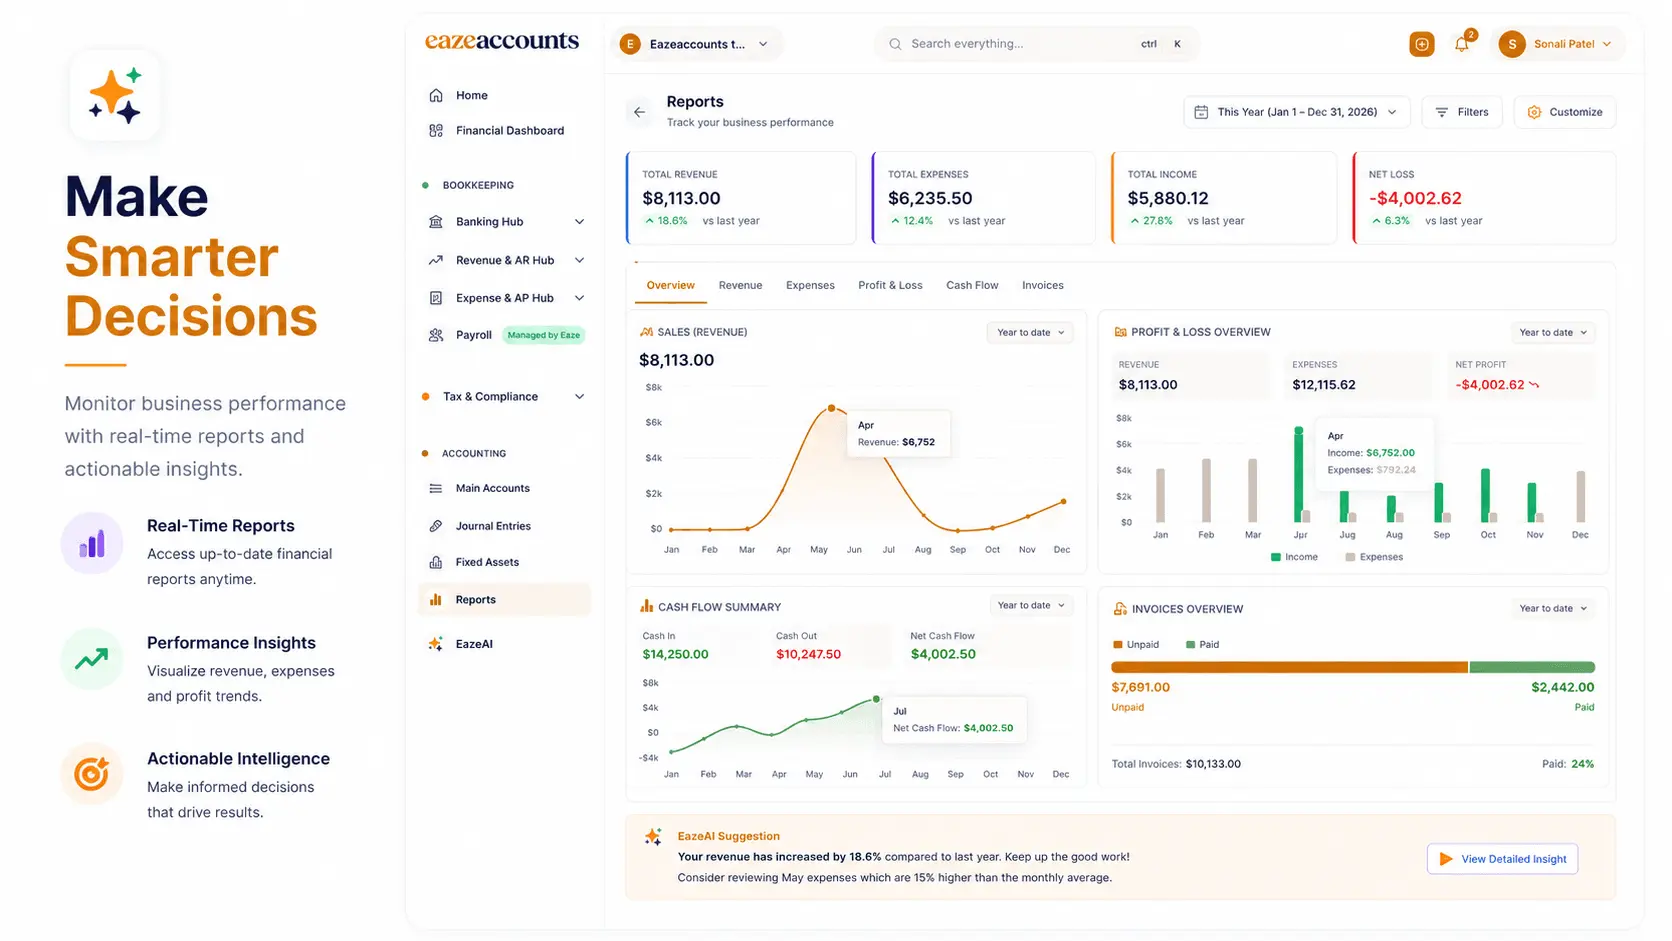Image resolution: width=1672 pixels, height=941 pixels.
Task: Click the eazeaccounts logo
Action: pos(502,41)
